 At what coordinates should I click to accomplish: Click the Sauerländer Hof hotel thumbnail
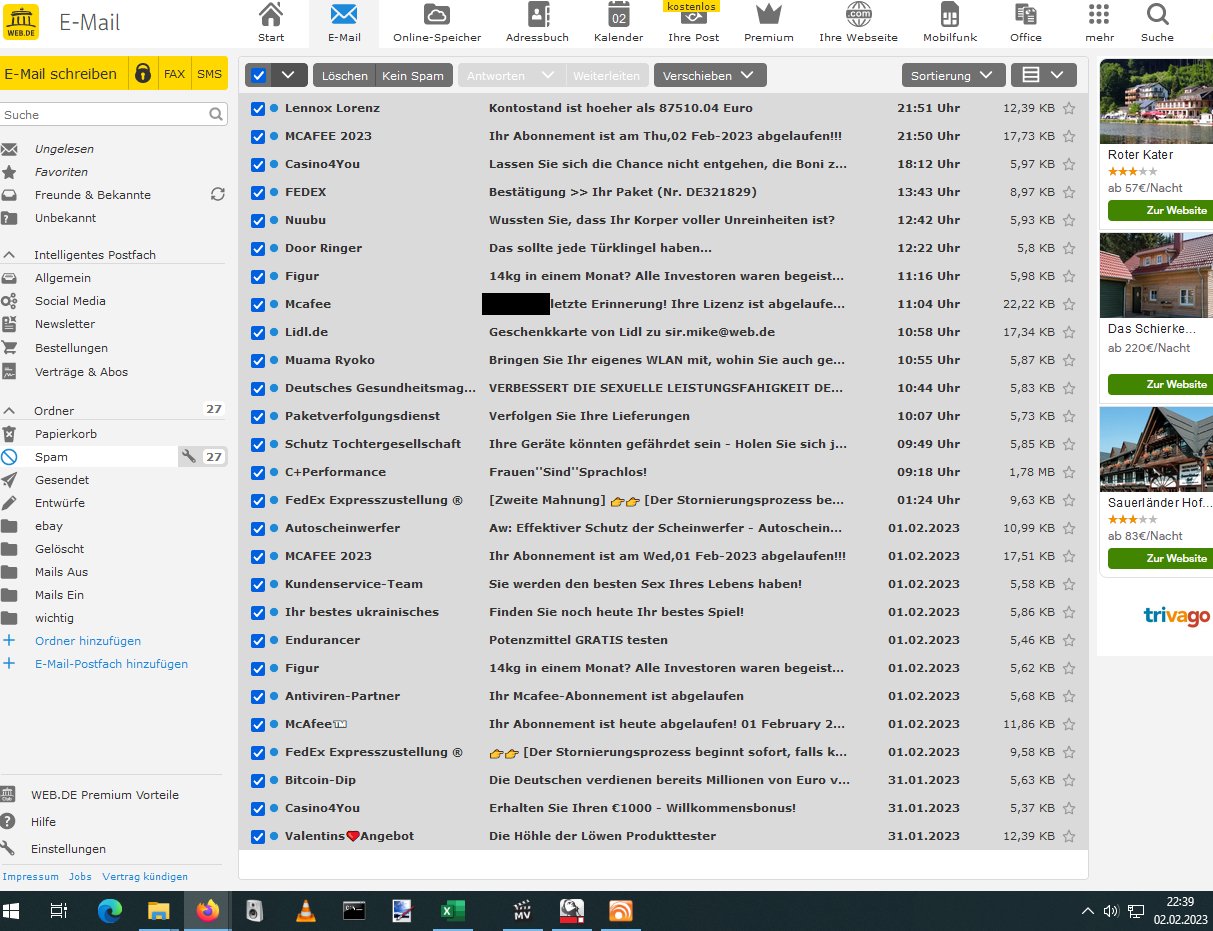coord(1156,449)
